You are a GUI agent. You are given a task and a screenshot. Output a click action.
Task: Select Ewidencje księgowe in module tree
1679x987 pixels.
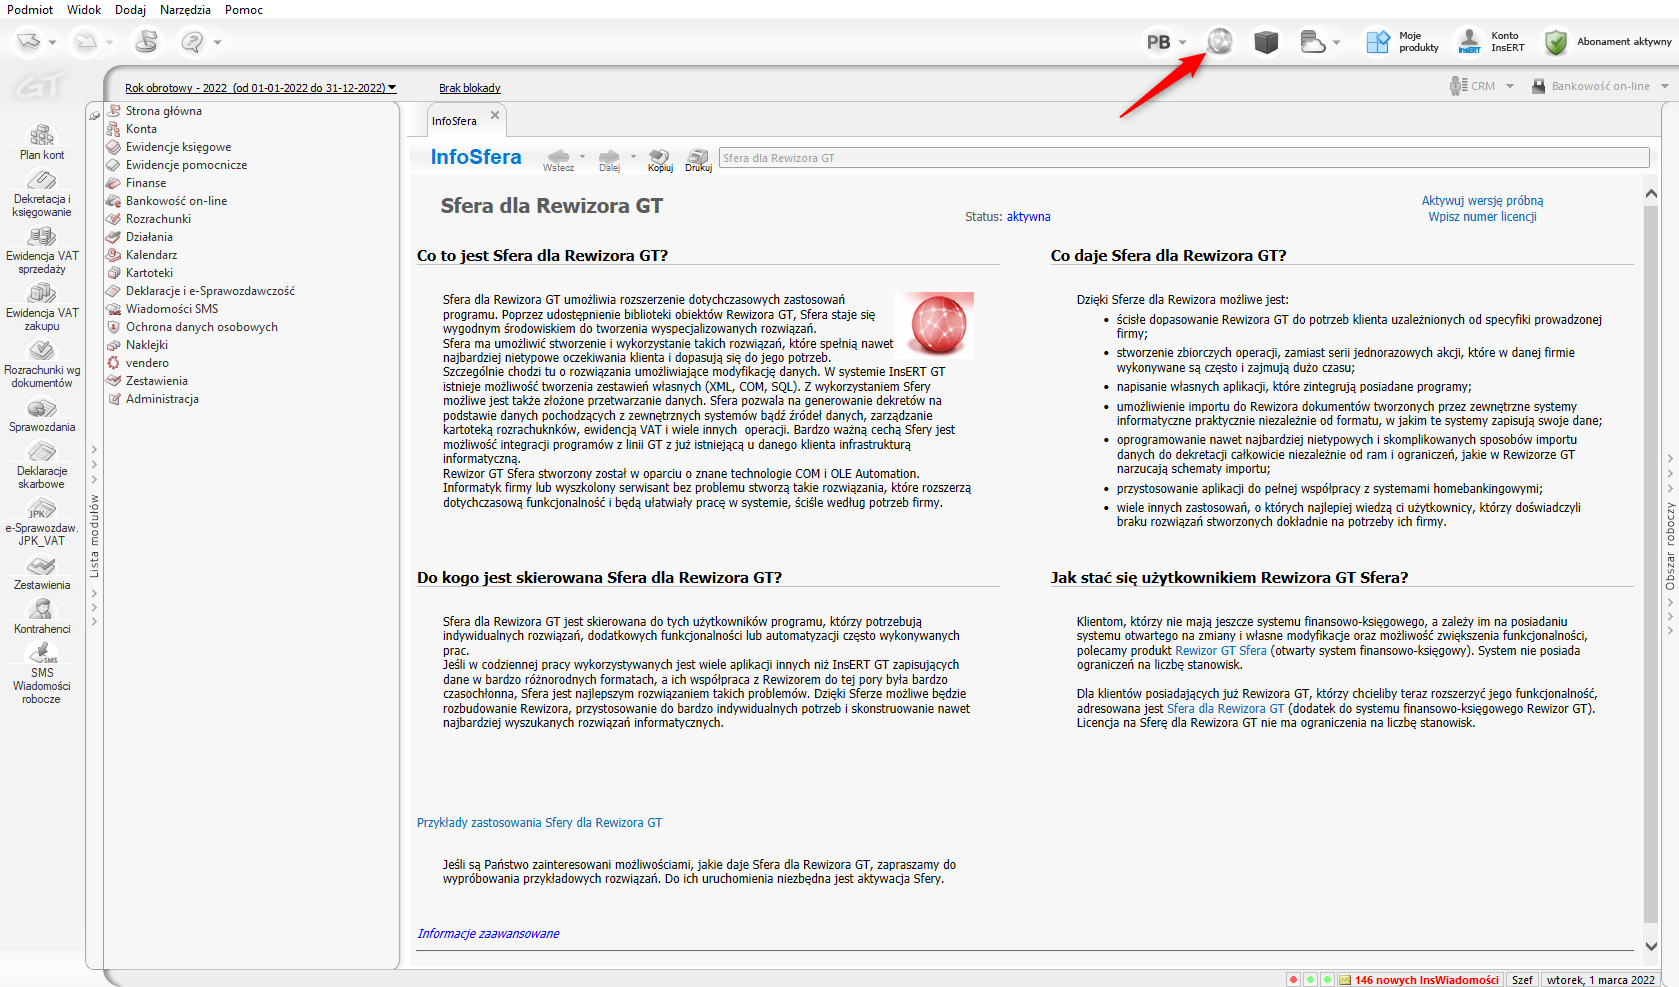pyautogui.click(x=178, y=147)
